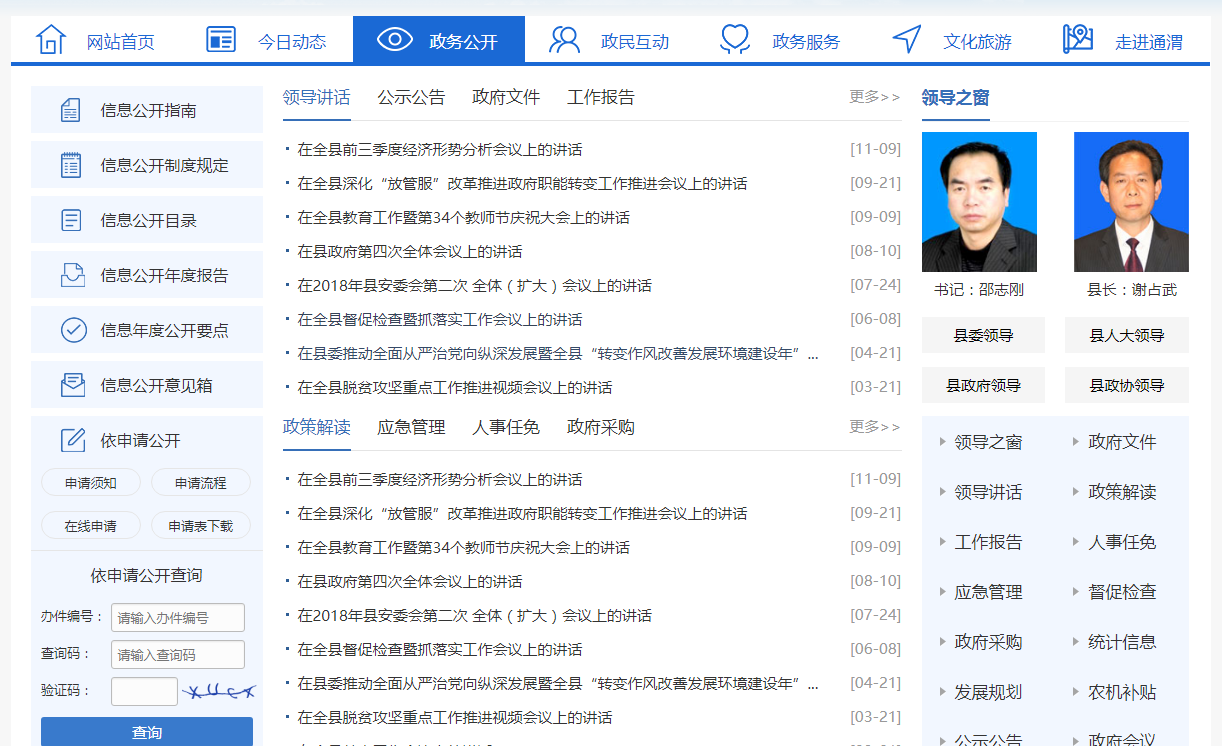Click the paper plane icon for 文化旅游
Image resolution: width=1222 pixels, height=746 pixels.
pos(907,40)
